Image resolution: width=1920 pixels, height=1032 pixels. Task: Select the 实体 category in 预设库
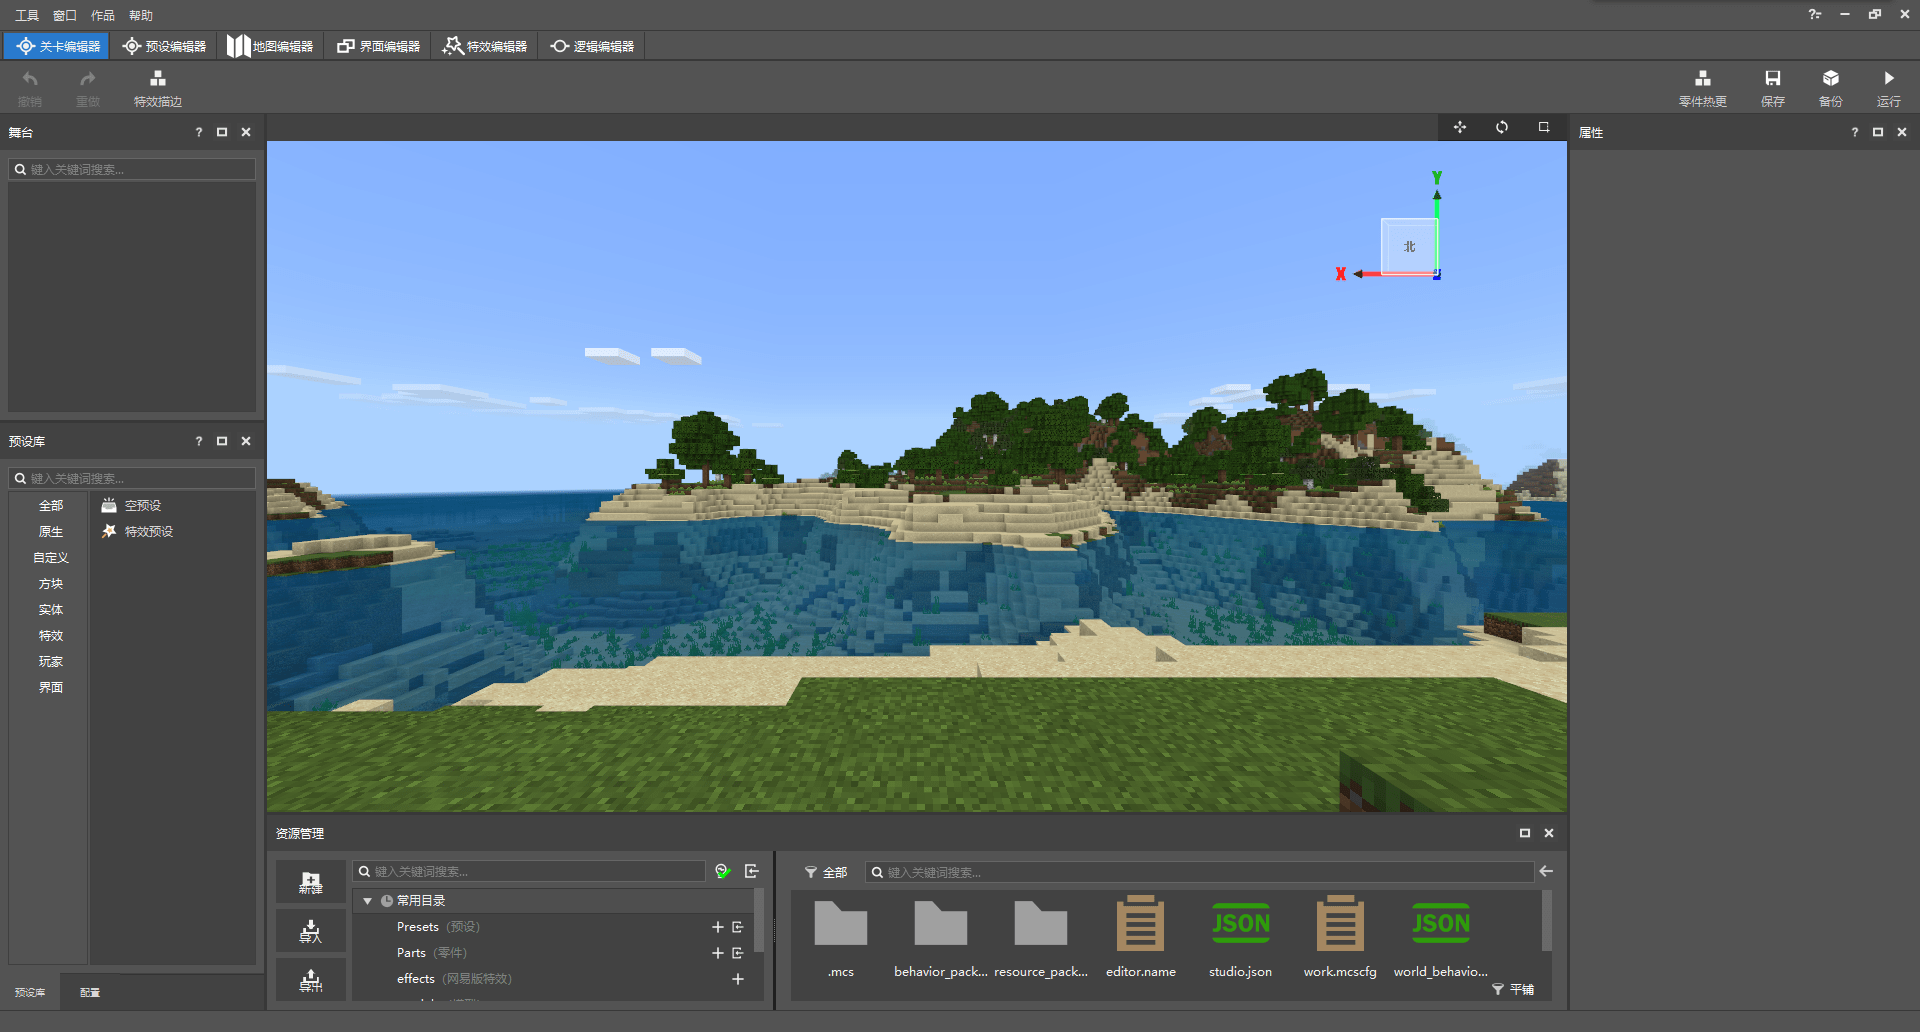50,610
